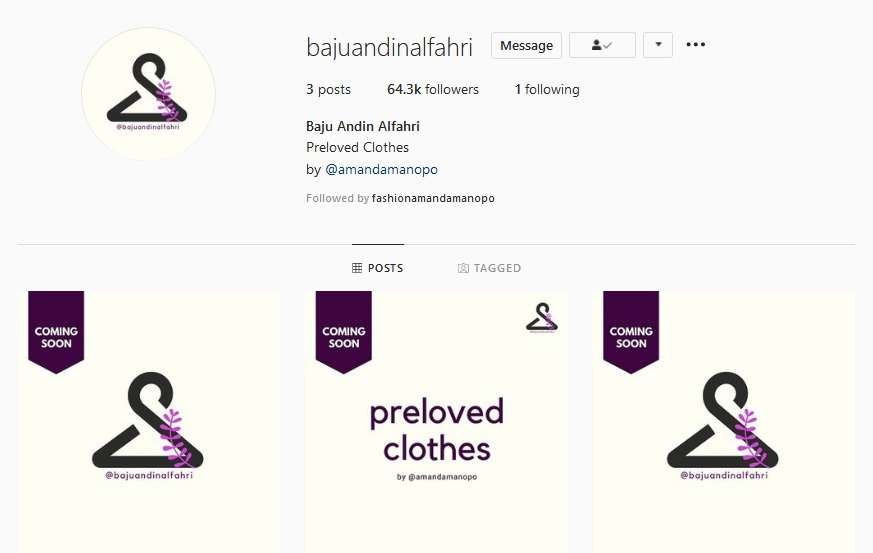Click the Coming Soon ribbon on third post

631,332
